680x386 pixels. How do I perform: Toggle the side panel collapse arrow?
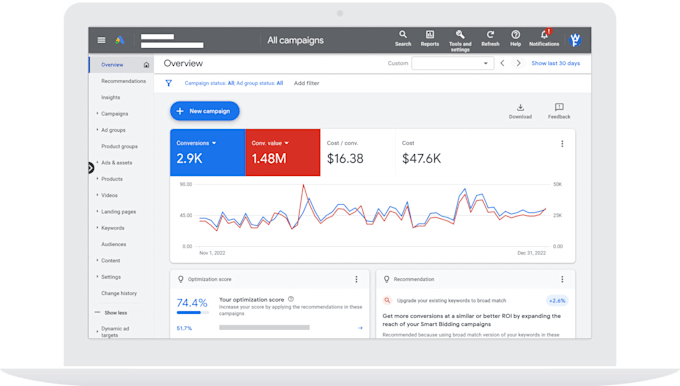[x=91, y=168]
